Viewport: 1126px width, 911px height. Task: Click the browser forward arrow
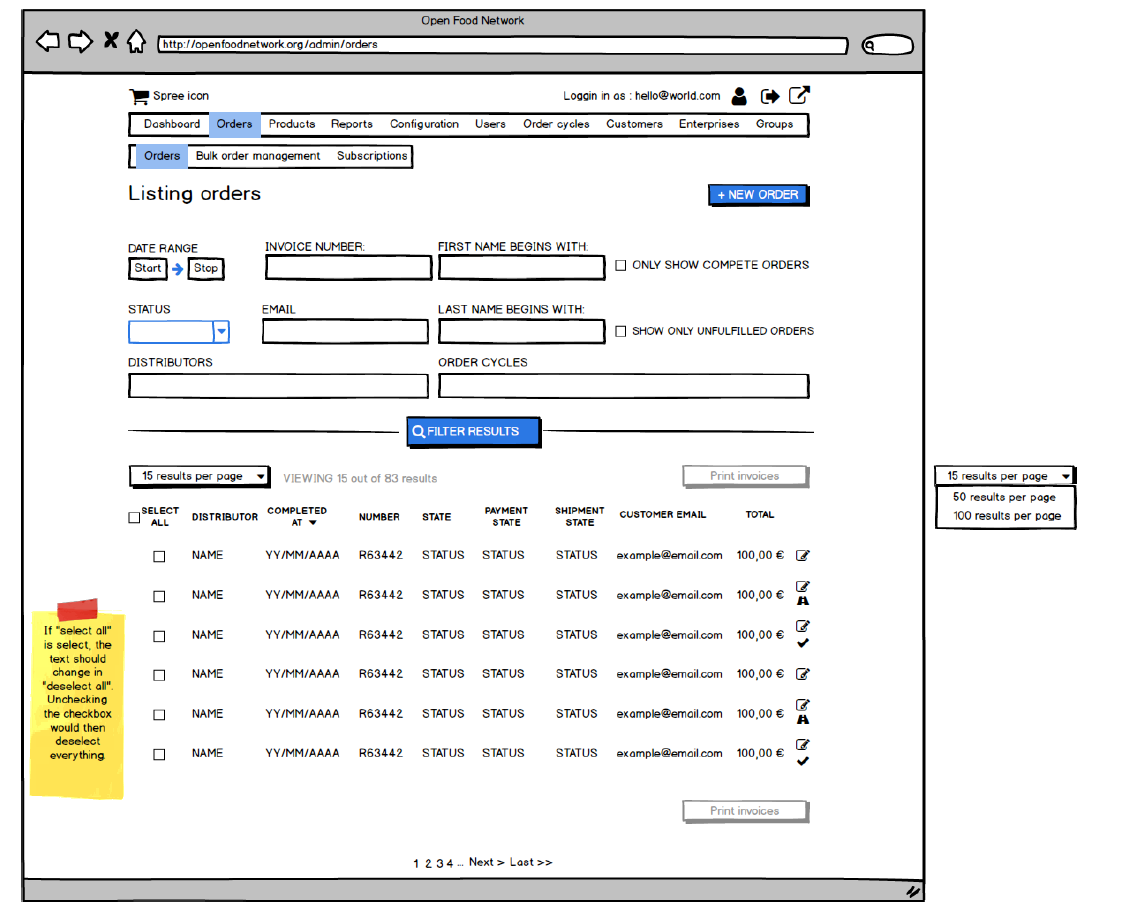(80, 42)
